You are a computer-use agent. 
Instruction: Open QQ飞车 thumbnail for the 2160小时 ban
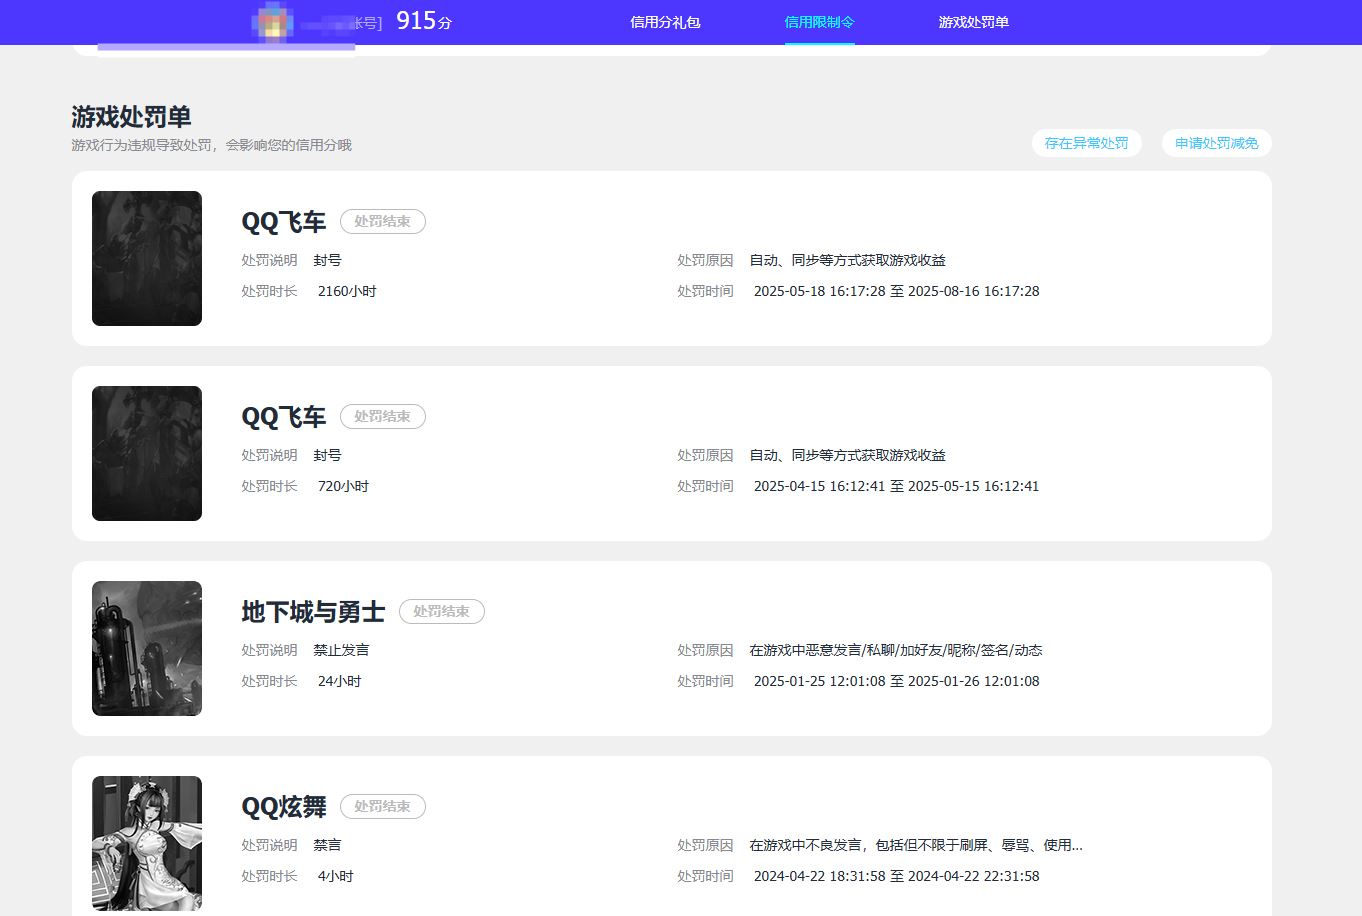(x=147, y=258)
